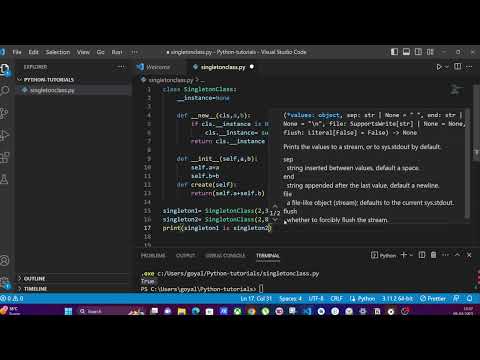Change line ending via CRLF item
The width and height of the screenshot is (480, 360).
click(336, 298)
